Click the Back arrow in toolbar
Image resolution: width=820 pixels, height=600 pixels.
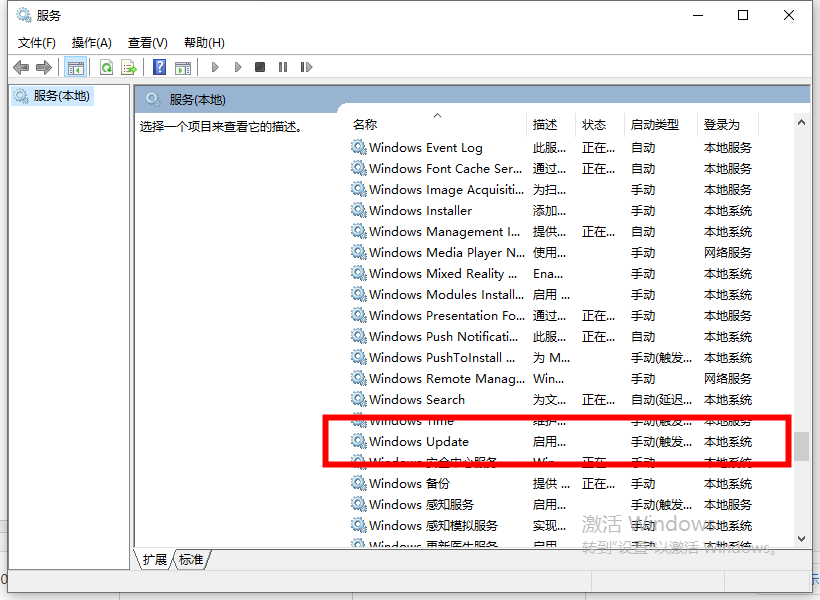[x=21, y=67]
